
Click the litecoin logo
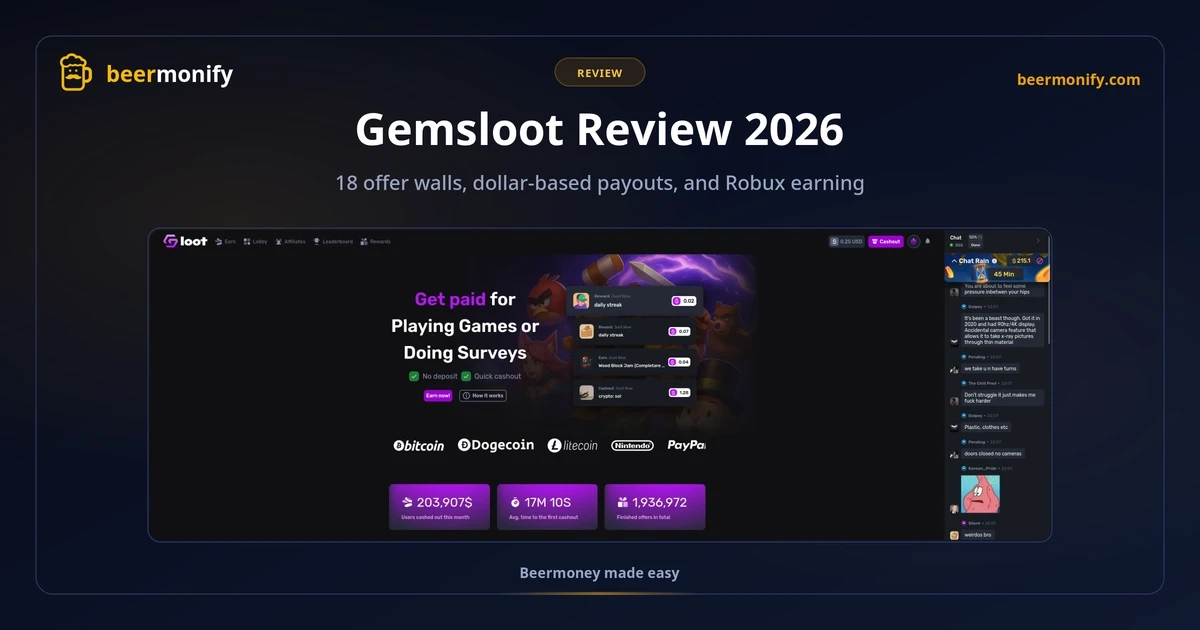pyautogui.click(x=572, y=445)
